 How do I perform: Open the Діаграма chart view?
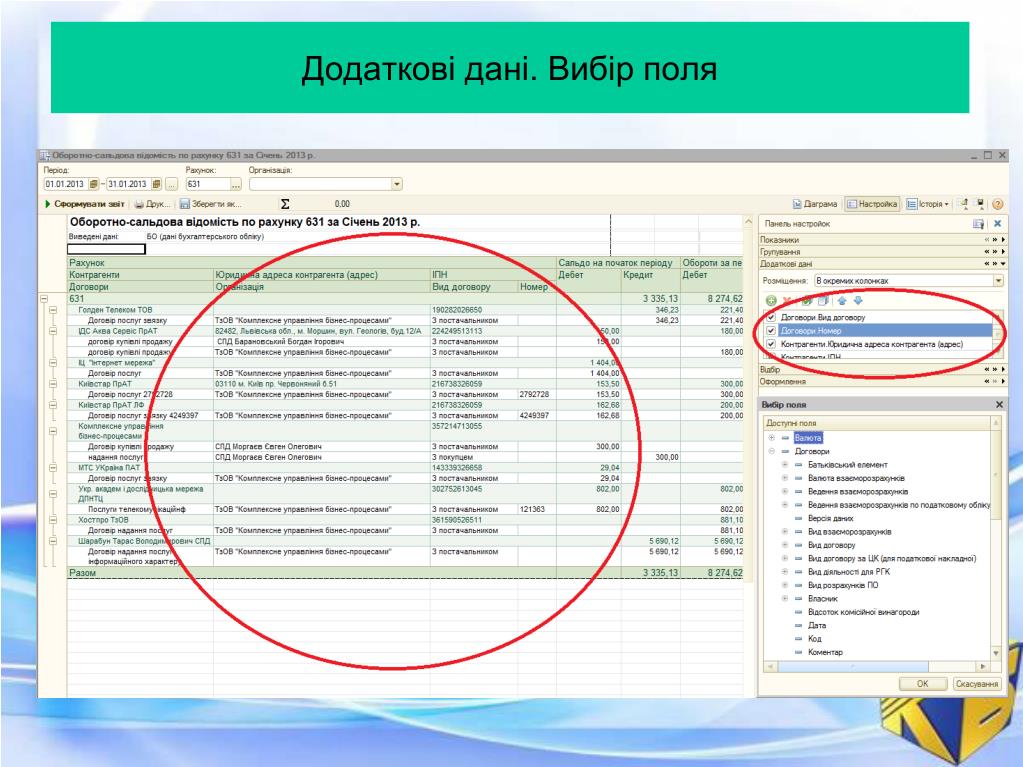(x=814, y=204)
